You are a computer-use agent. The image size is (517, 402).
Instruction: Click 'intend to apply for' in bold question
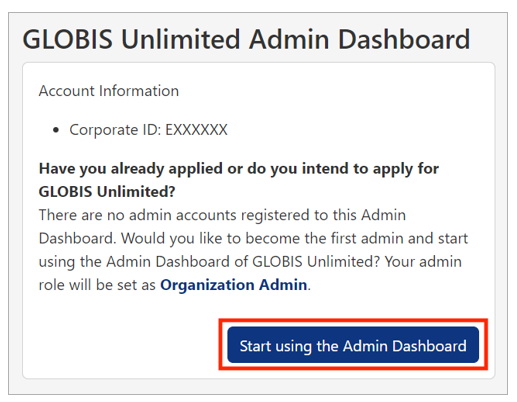click(370, 169)
